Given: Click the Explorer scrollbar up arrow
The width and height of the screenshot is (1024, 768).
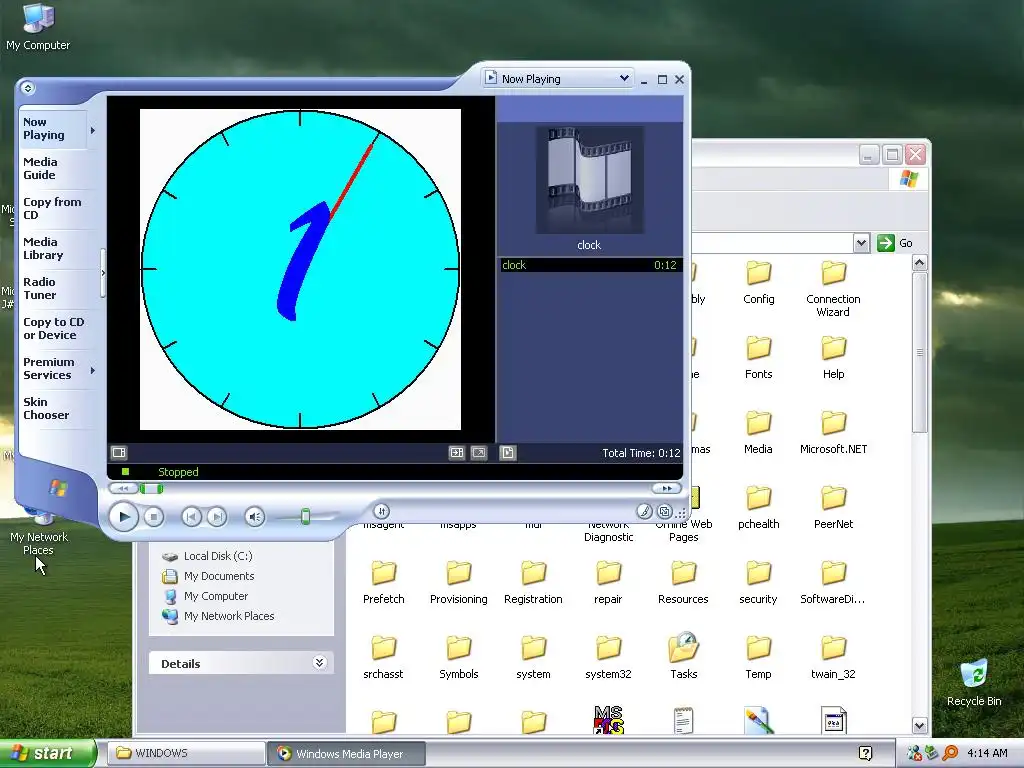Looking at the screenshot, I should pos(920,263).
